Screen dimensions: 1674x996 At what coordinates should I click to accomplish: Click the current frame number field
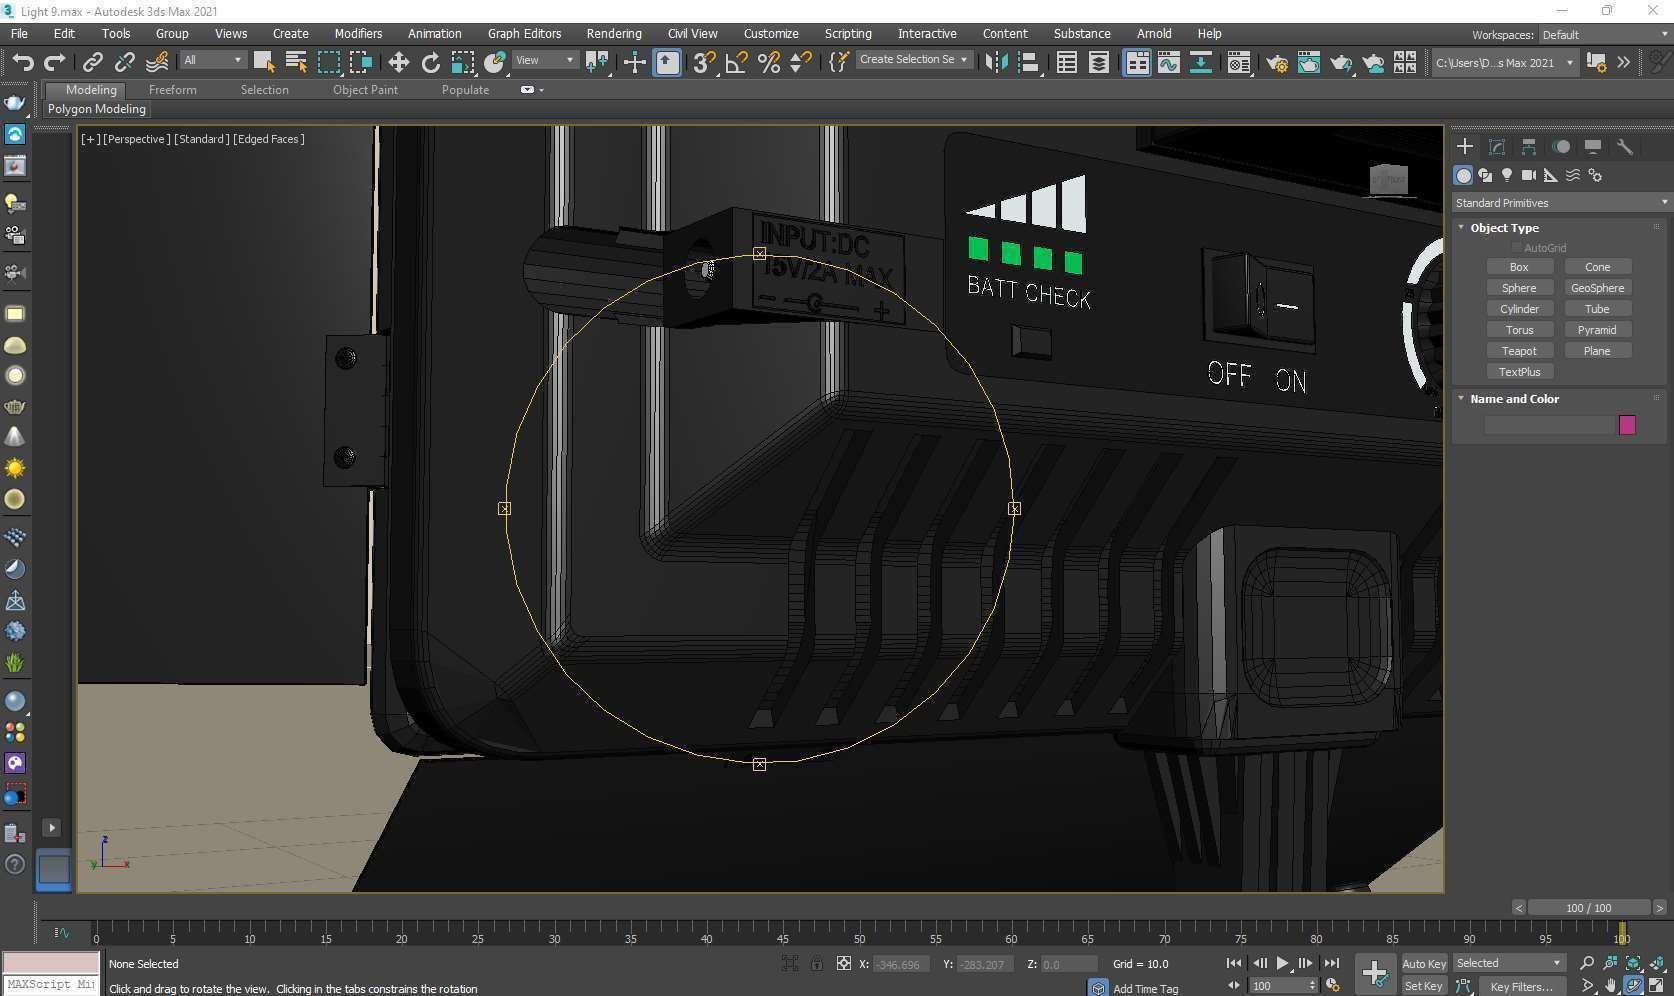click(1277, 986)
